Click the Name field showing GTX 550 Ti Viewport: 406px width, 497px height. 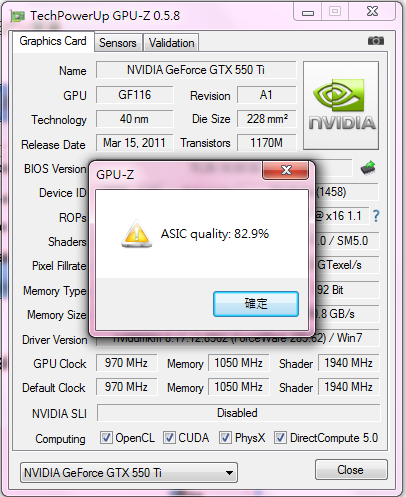click(196, 70)
